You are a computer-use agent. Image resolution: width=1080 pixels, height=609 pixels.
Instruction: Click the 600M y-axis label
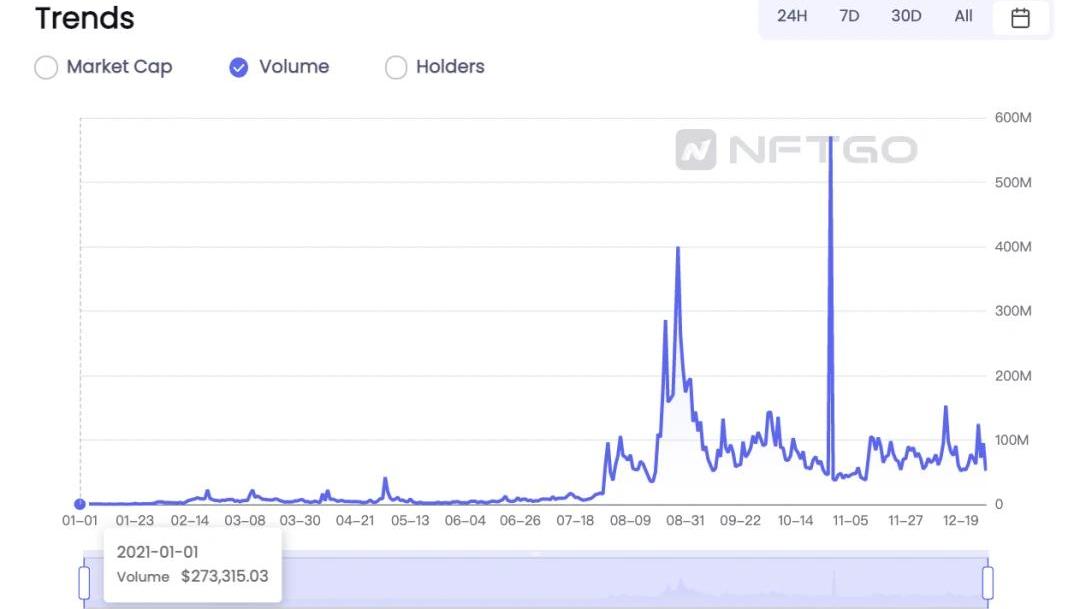1013,118
